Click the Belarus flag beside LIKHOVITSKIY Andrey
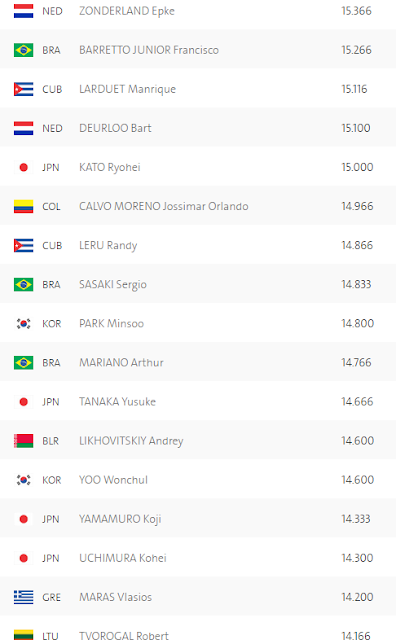396x640 pixels. point(24,441)
